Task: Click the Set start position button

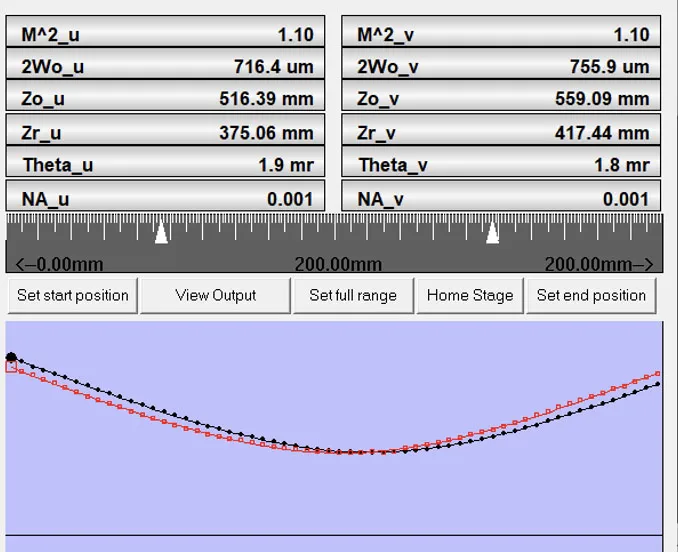Action: [x=73, y=295]
